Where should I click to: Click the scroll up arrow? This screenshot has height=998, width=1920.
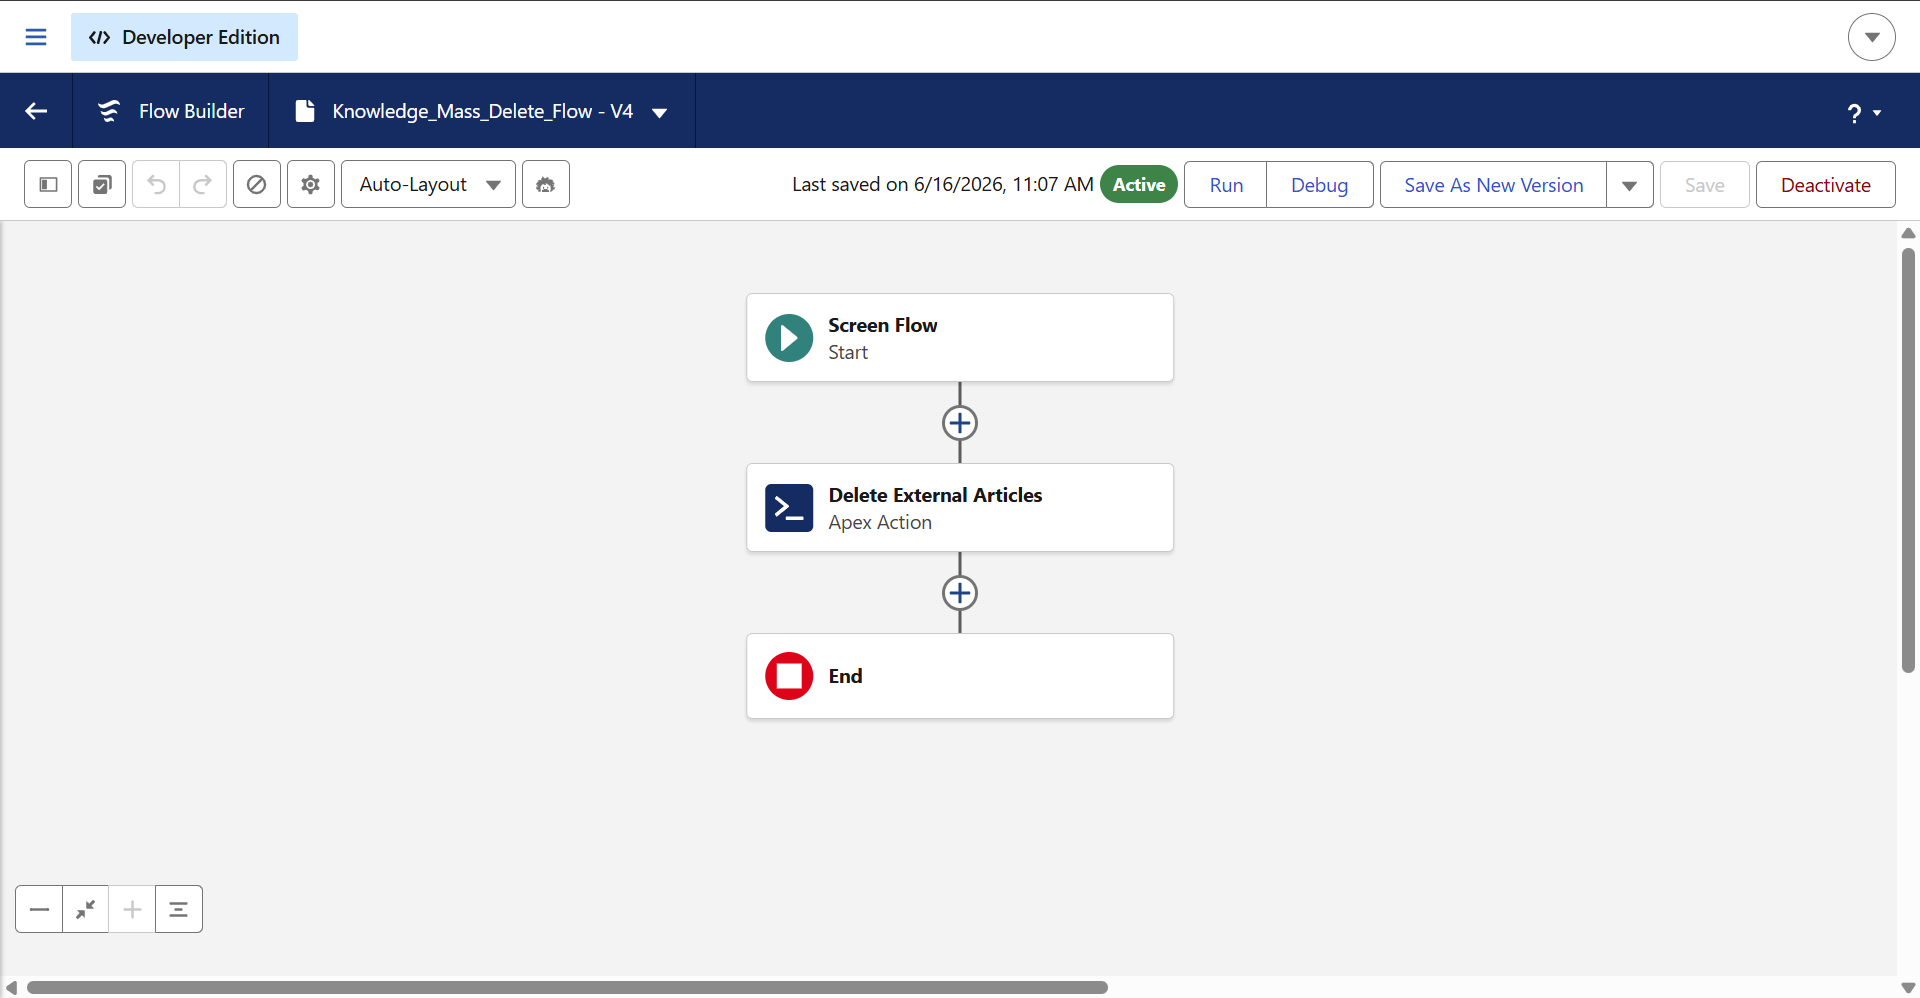1908,233
